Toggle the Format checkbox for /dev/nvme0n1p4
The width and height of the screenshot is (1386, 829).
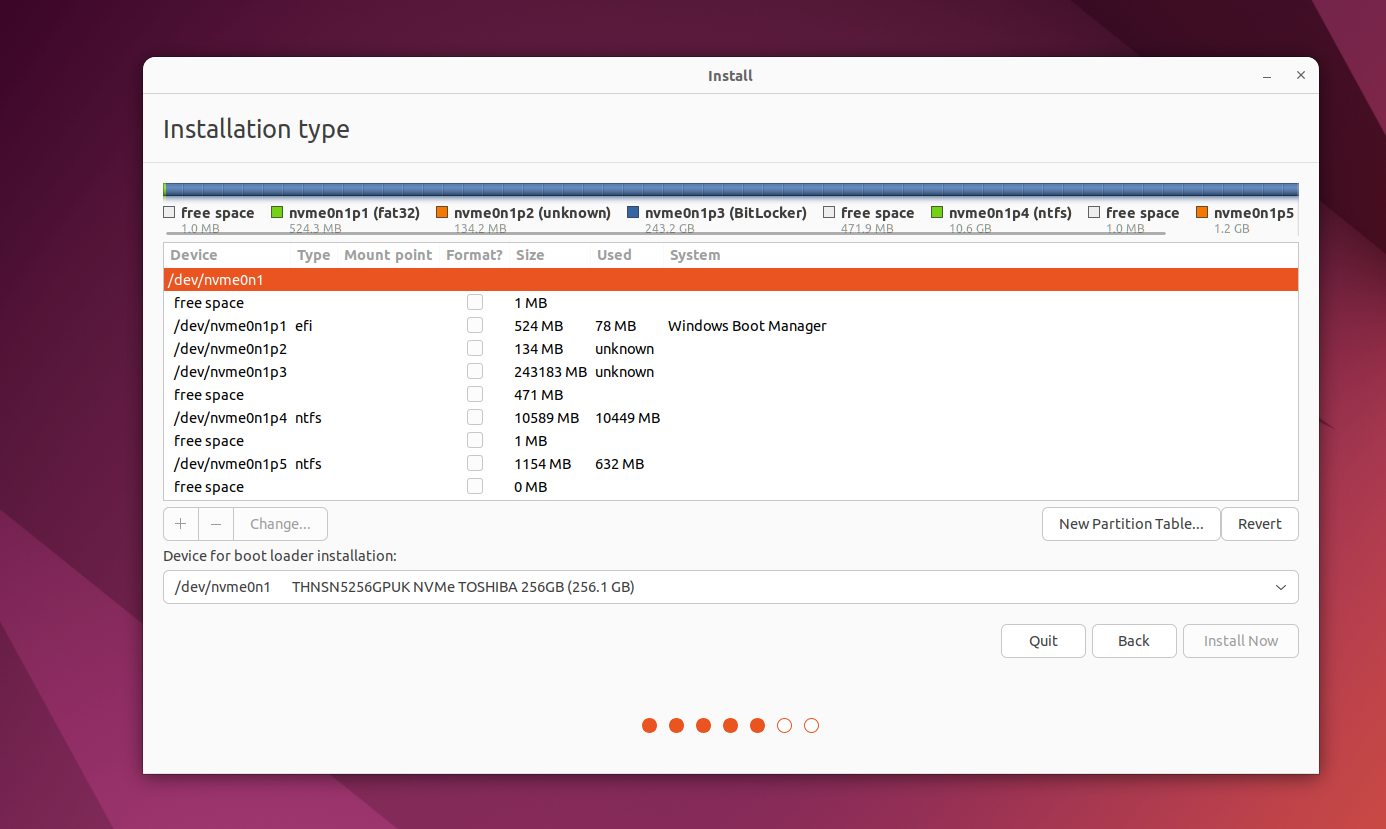coord(474,416)
